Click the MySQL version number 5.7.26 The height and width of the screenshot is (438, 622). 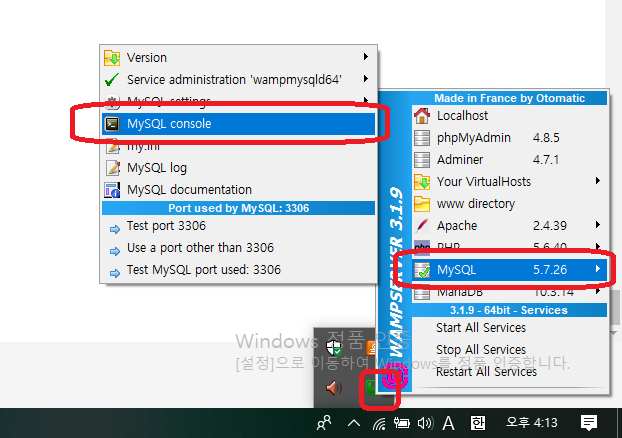coord(550,270)
